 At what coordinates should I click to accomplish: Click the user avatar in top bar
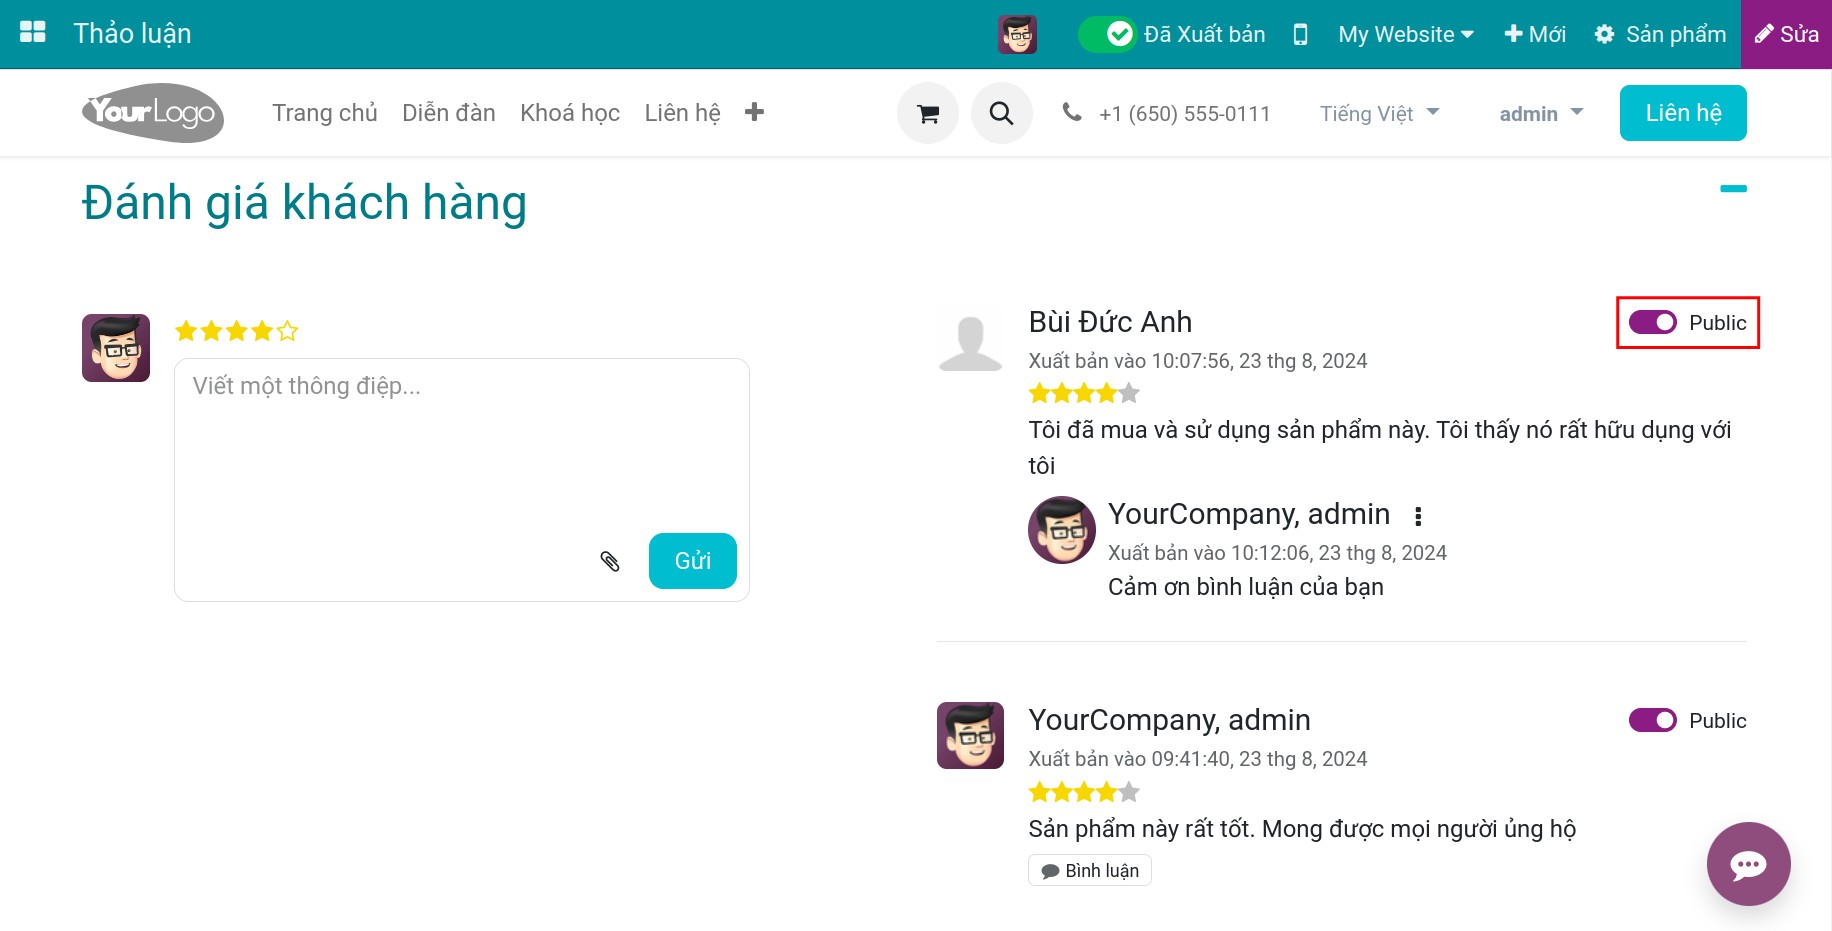click(1017, 34)
